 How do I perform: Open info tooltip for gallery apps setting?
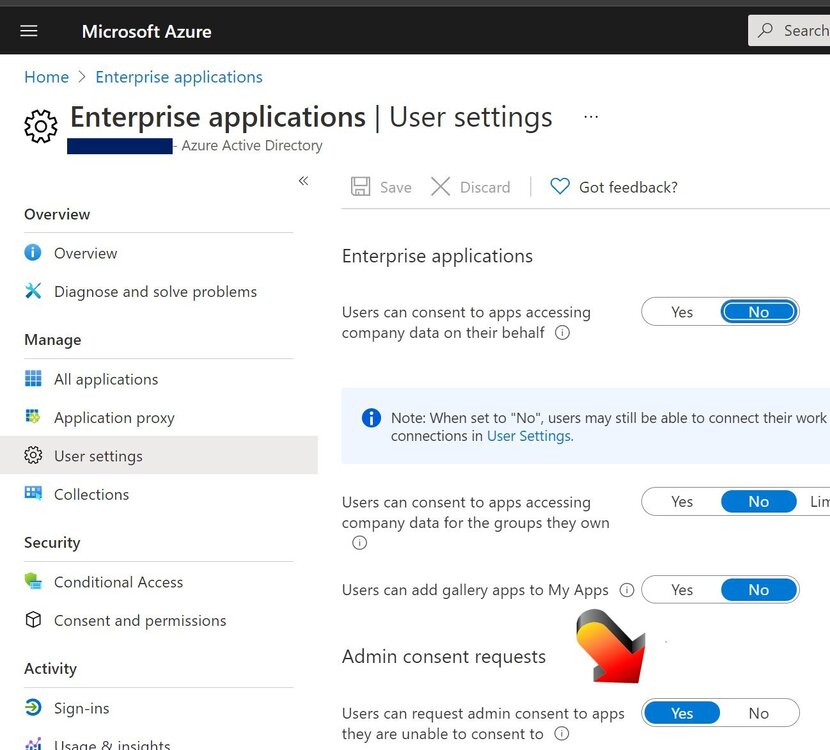click(x=627, y=590)
